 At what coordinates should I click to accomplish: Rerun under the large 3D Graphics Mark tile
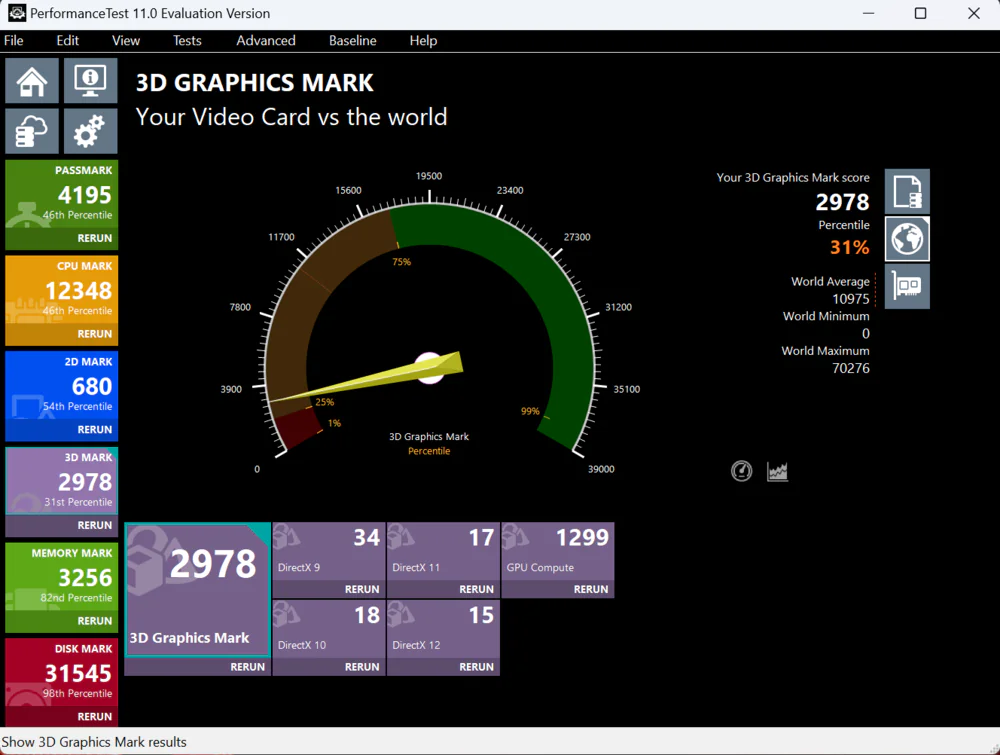(247, 667)
